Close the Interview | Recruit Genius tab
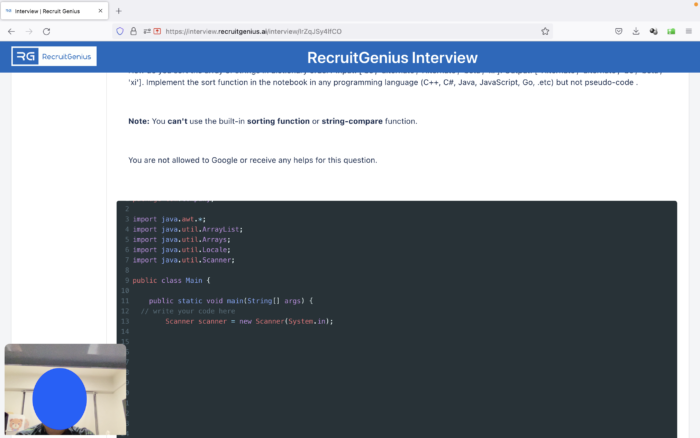The width and height of the screenshot is (700, 438). tap(100, 11)
